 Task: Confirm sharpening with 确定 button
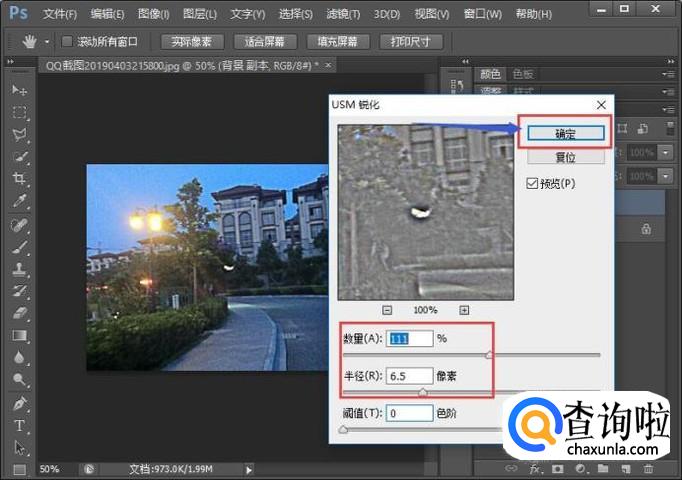pyautogui.click(x=565, y=133)
